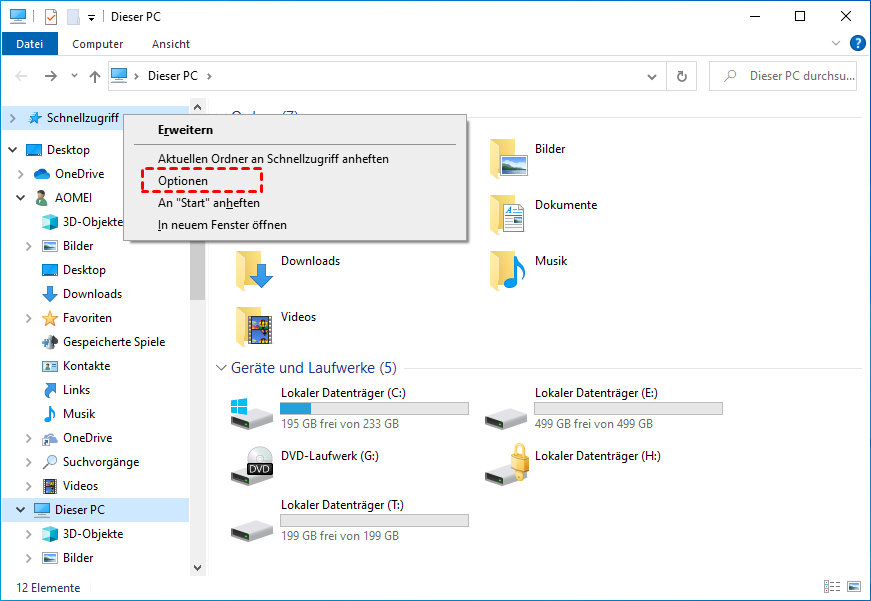Switch to the Computer ribbon tab
This screenshot has width=871, height=601.
(x=97, y=44)
